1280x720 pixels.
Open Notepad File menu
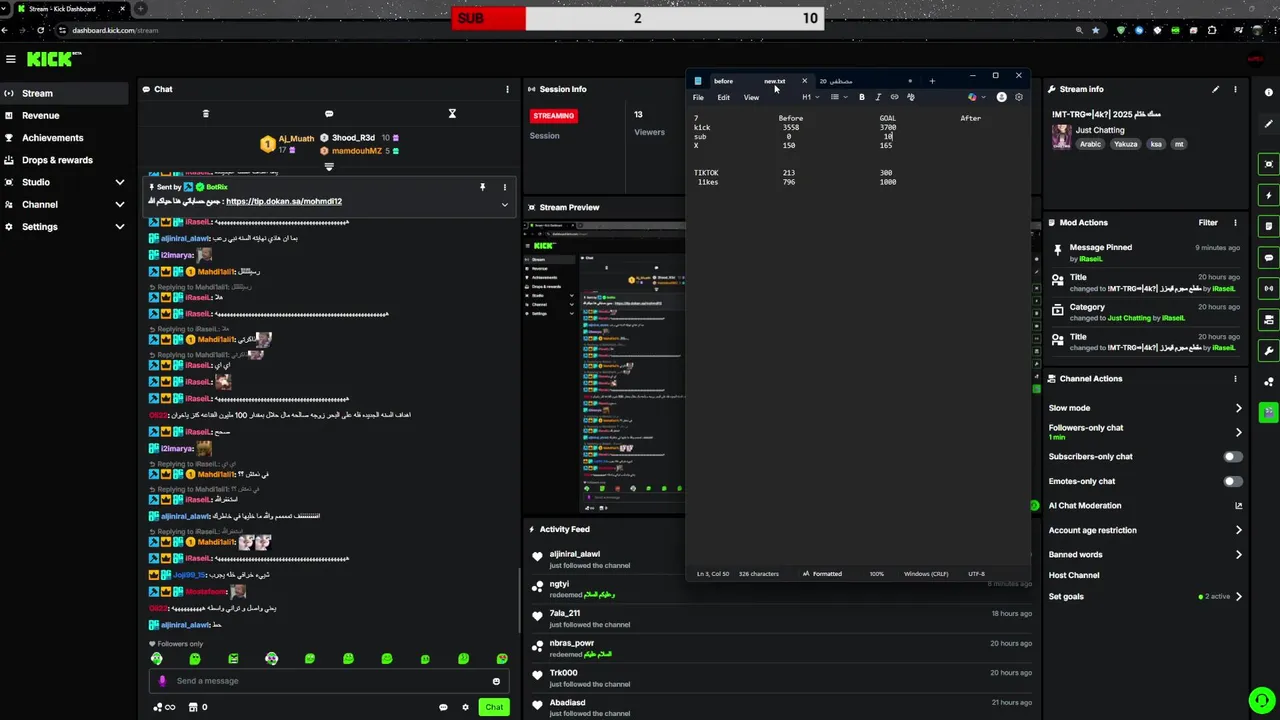[x=698, y=97]
